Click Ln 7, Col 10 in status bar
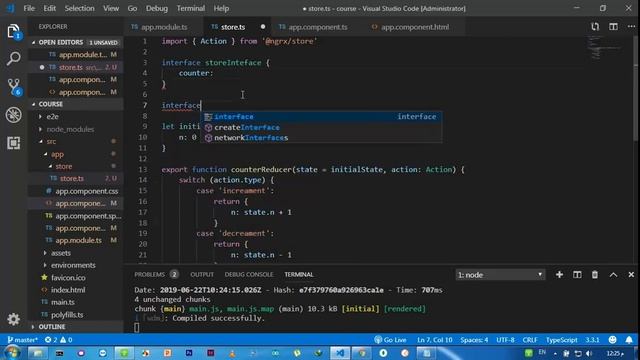Image resolution: width=640 pixels, height=360 pixels. pos(435,340)
